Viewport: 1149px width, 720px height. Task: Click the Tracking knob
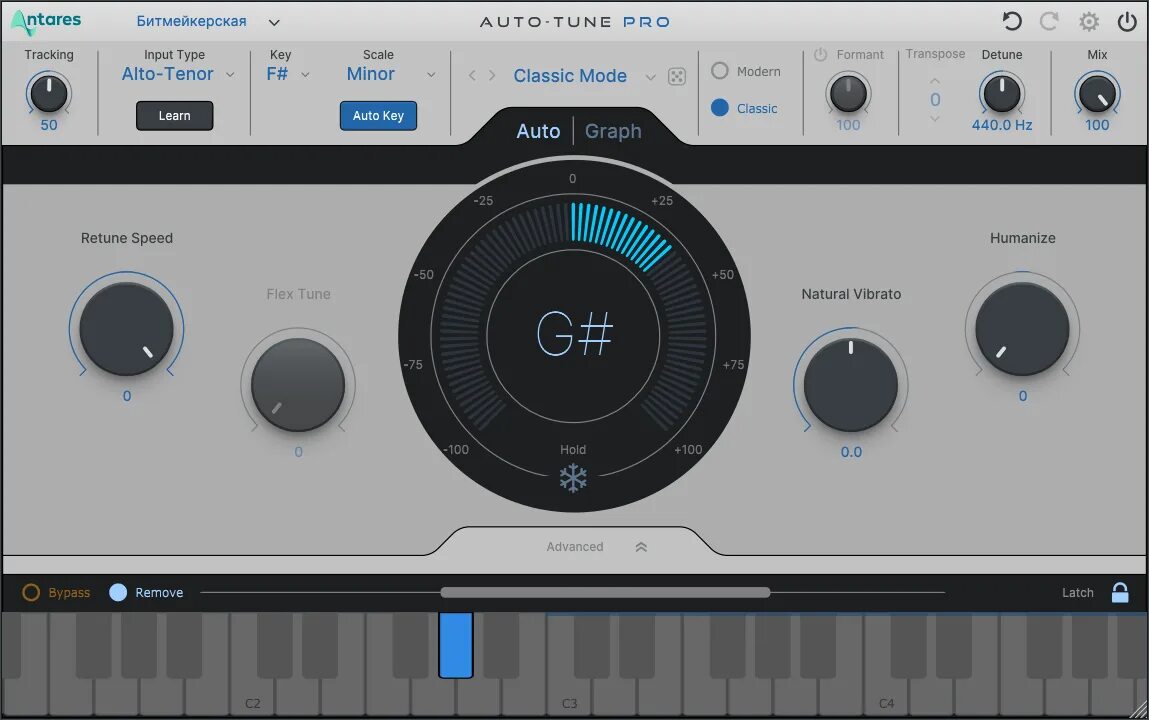tap(48, 94)
